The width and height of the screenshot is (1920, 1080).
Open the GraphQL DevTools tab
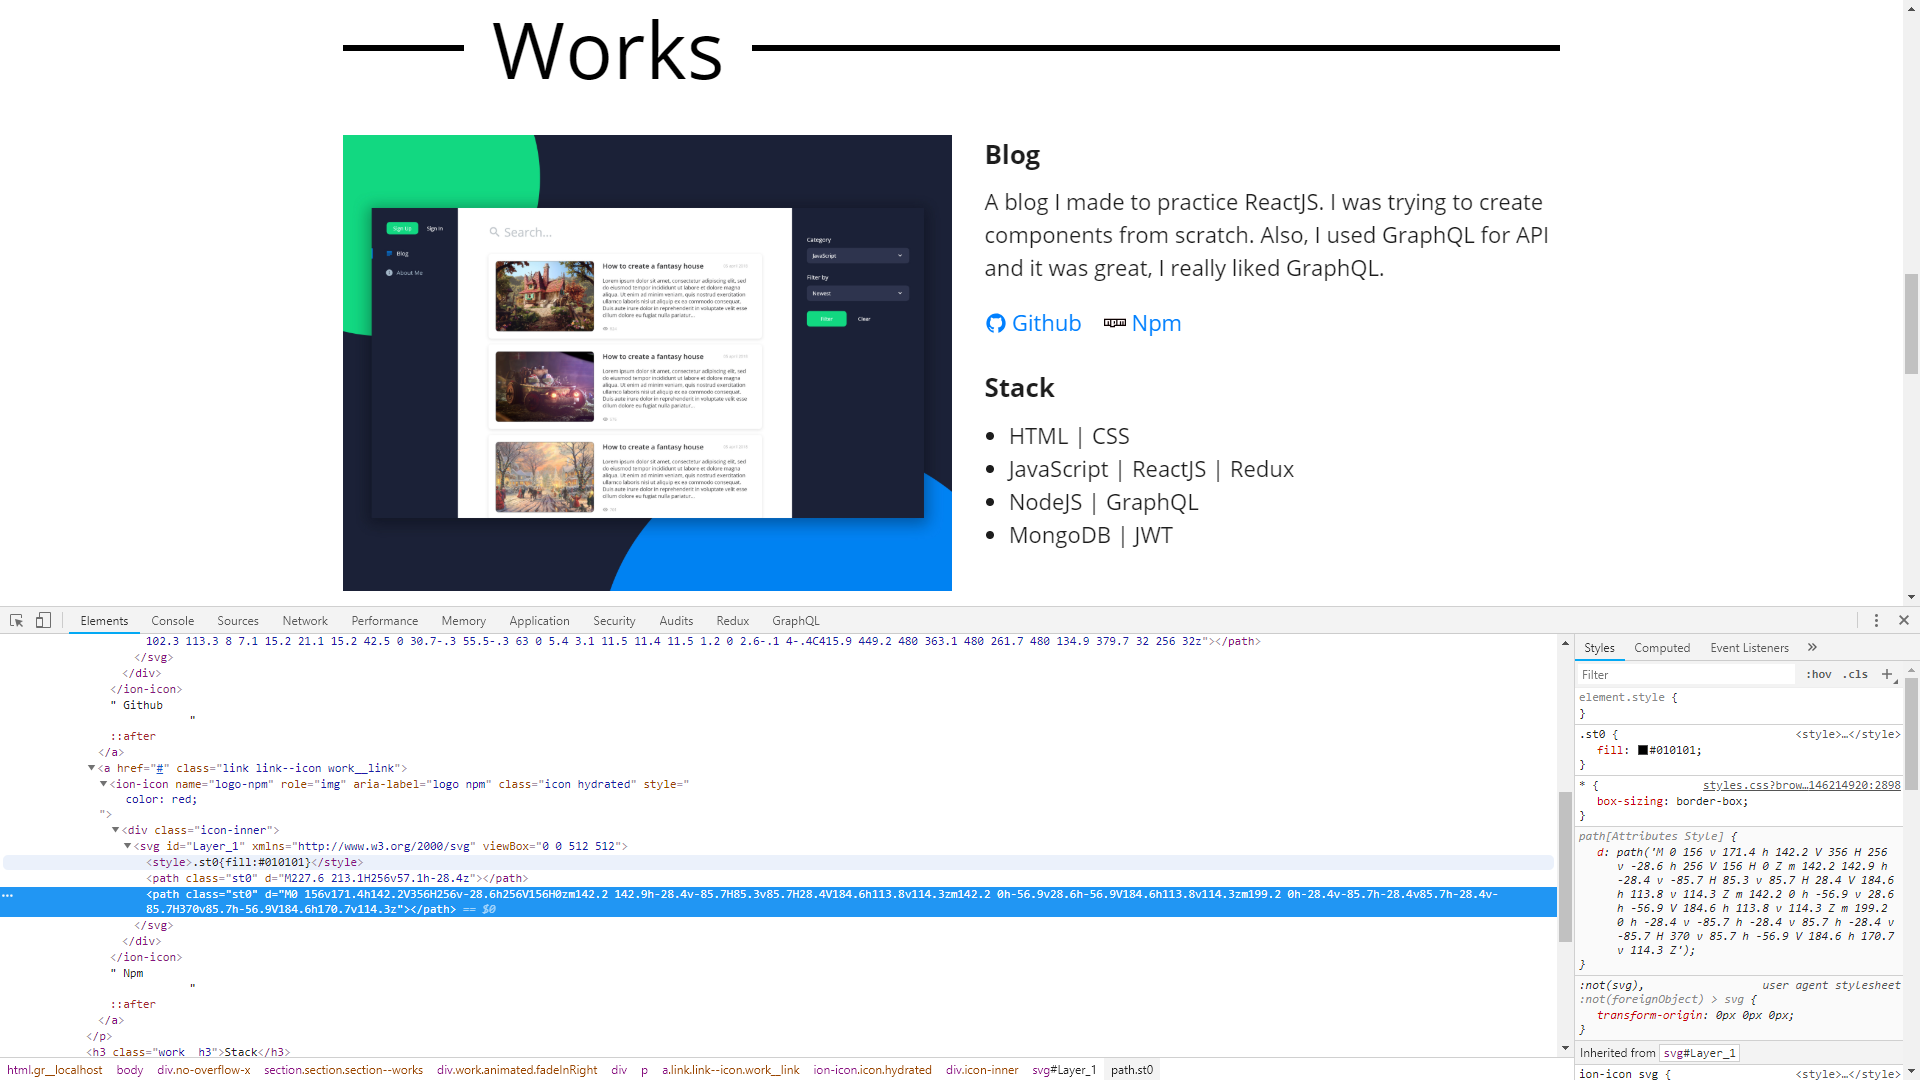(x=796, y=621)
